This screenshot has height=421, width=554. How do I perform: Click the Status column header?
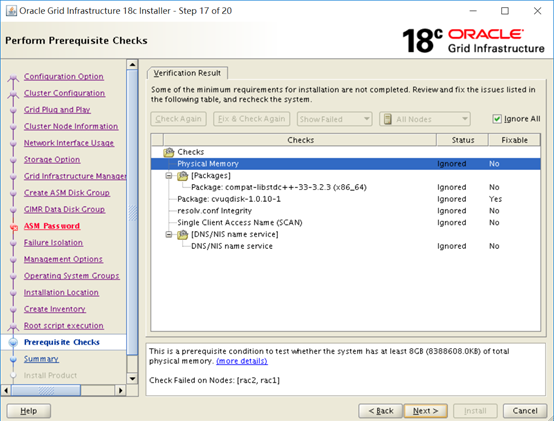pos(462,140)
